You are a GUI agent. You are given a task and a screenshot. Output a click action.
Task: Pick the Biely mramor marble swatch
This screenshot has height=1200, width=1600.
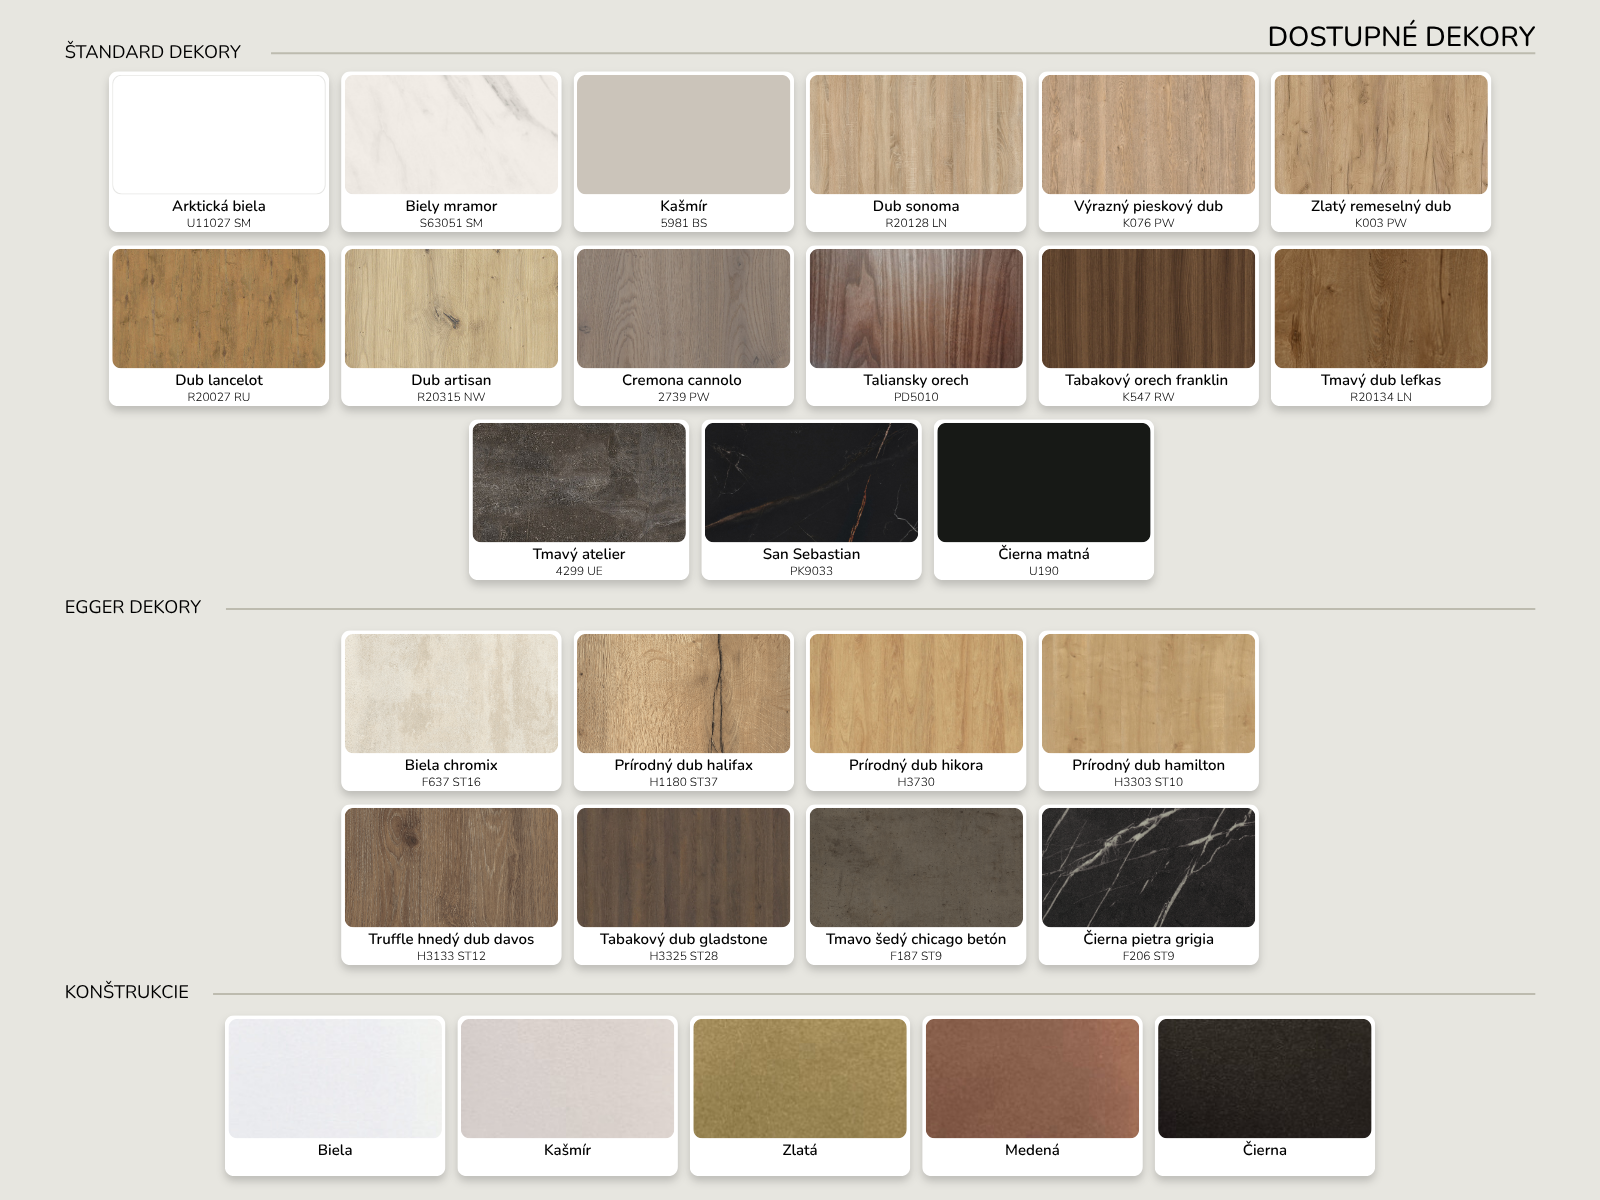[x=451, y=152]
